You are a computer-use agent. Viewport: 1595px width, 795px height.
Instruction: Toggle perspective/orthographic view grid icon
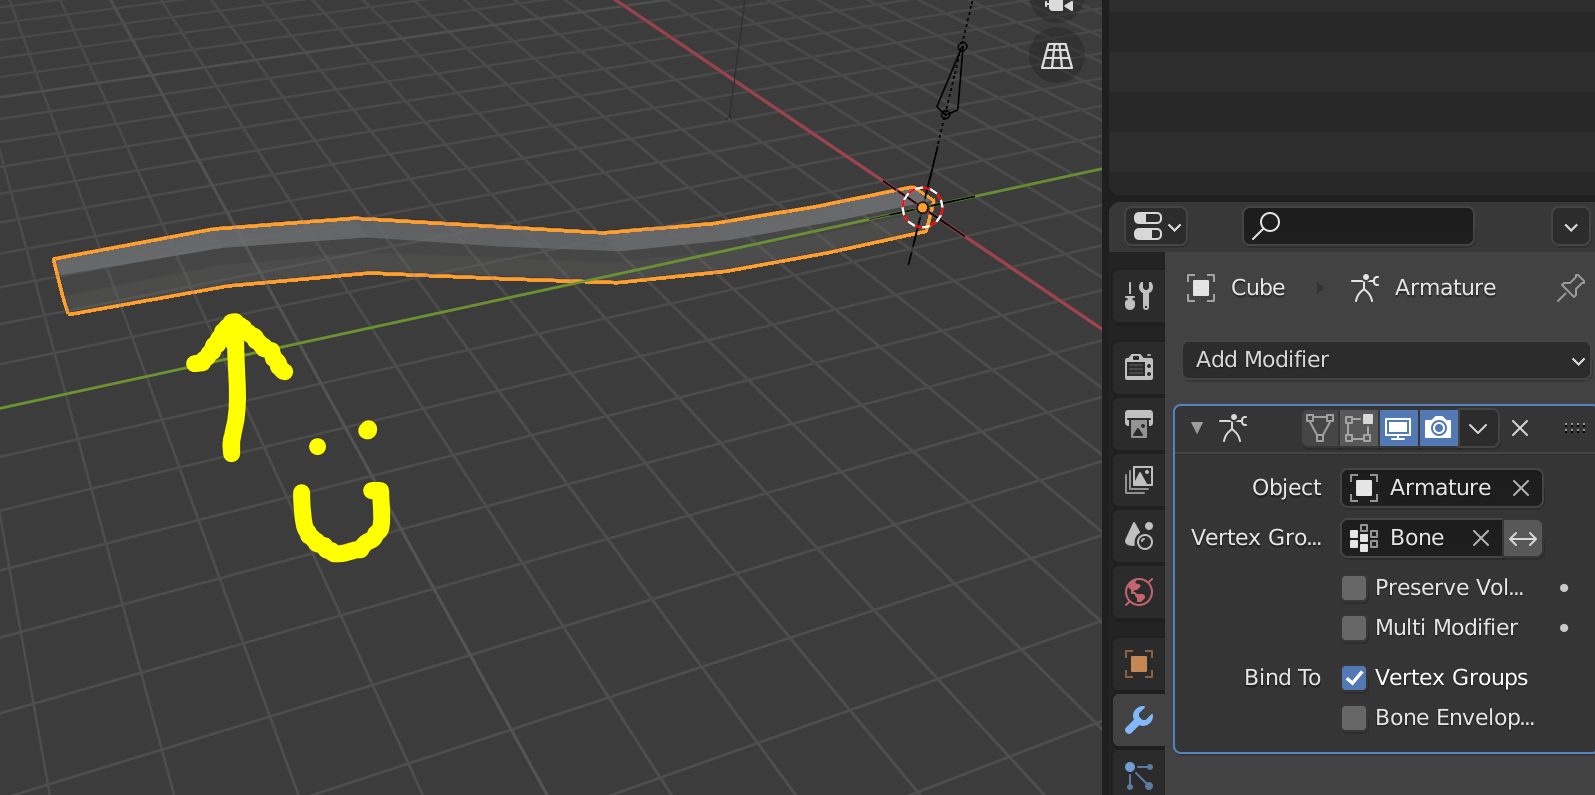tap(1056, 56)
